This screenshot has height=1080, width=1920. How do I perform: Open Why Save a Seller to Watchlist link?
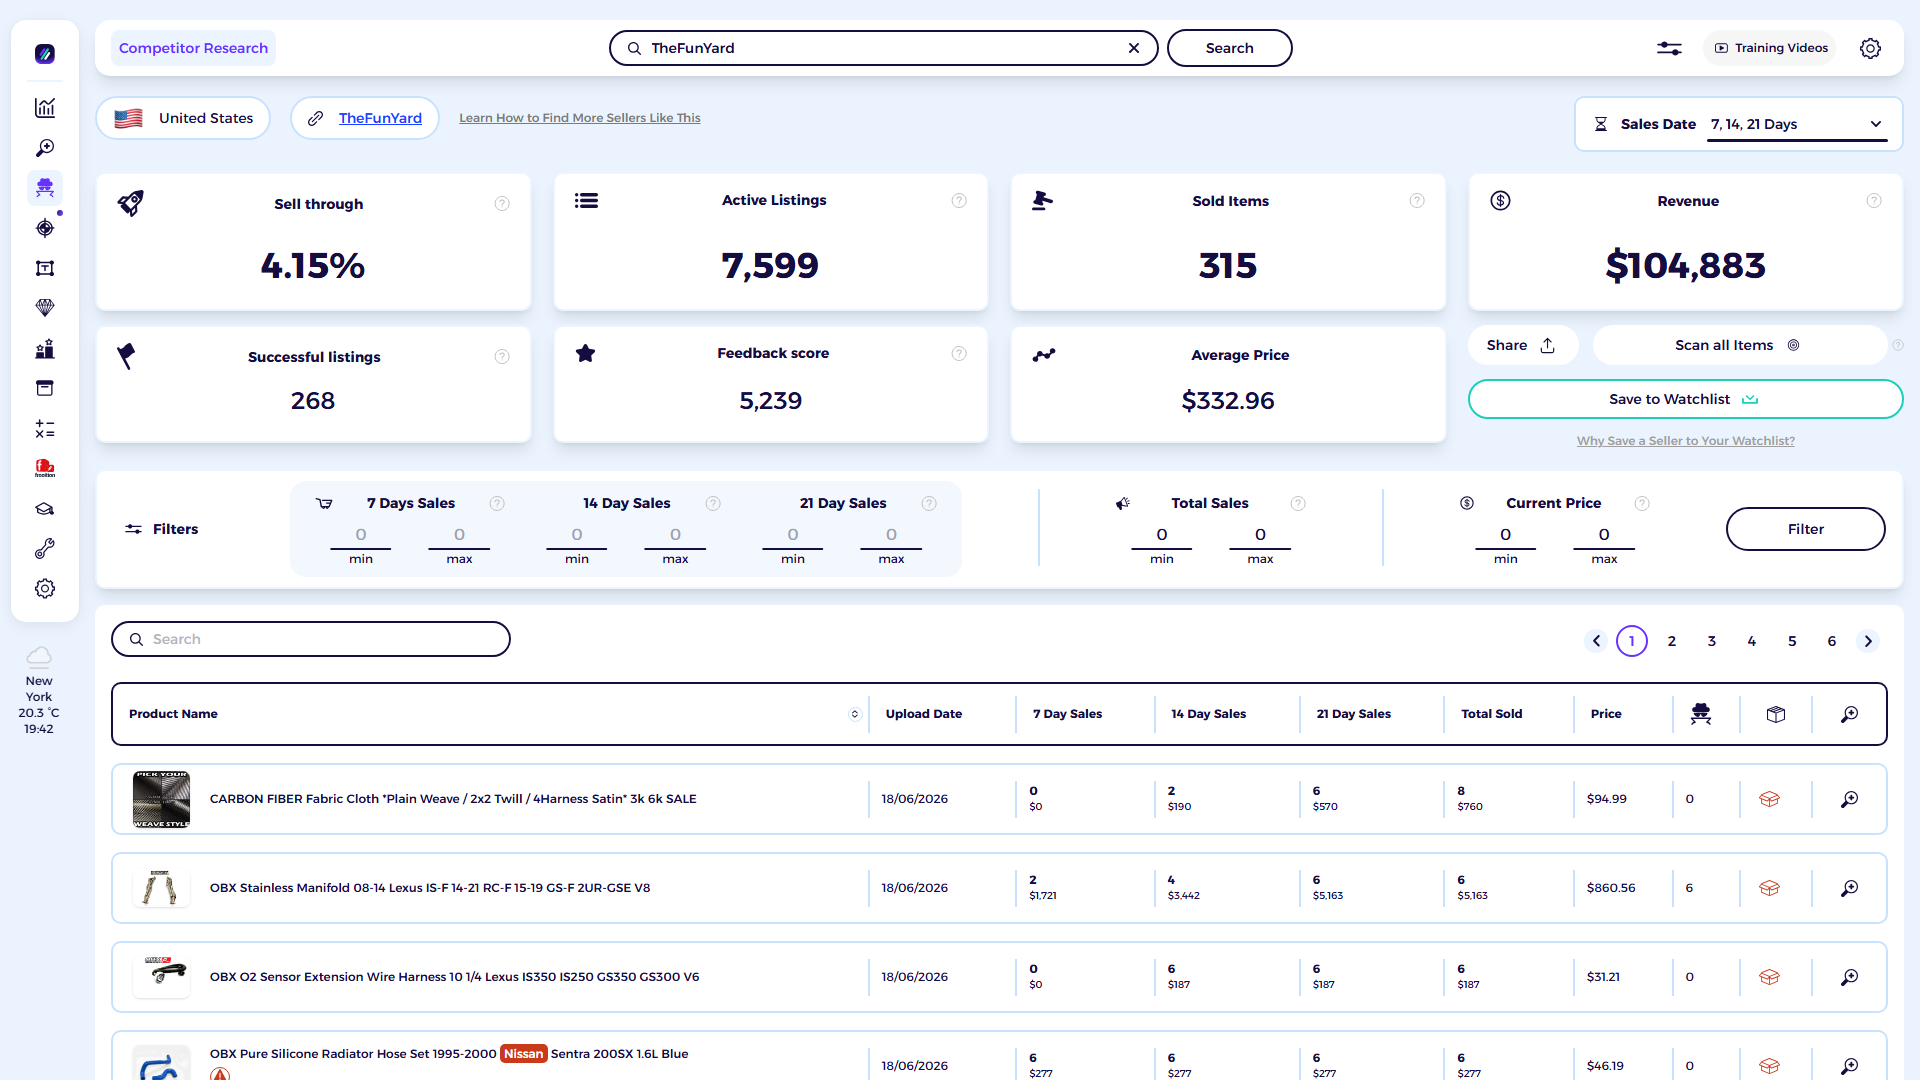pyautogui.click(x=1686, y=441)
